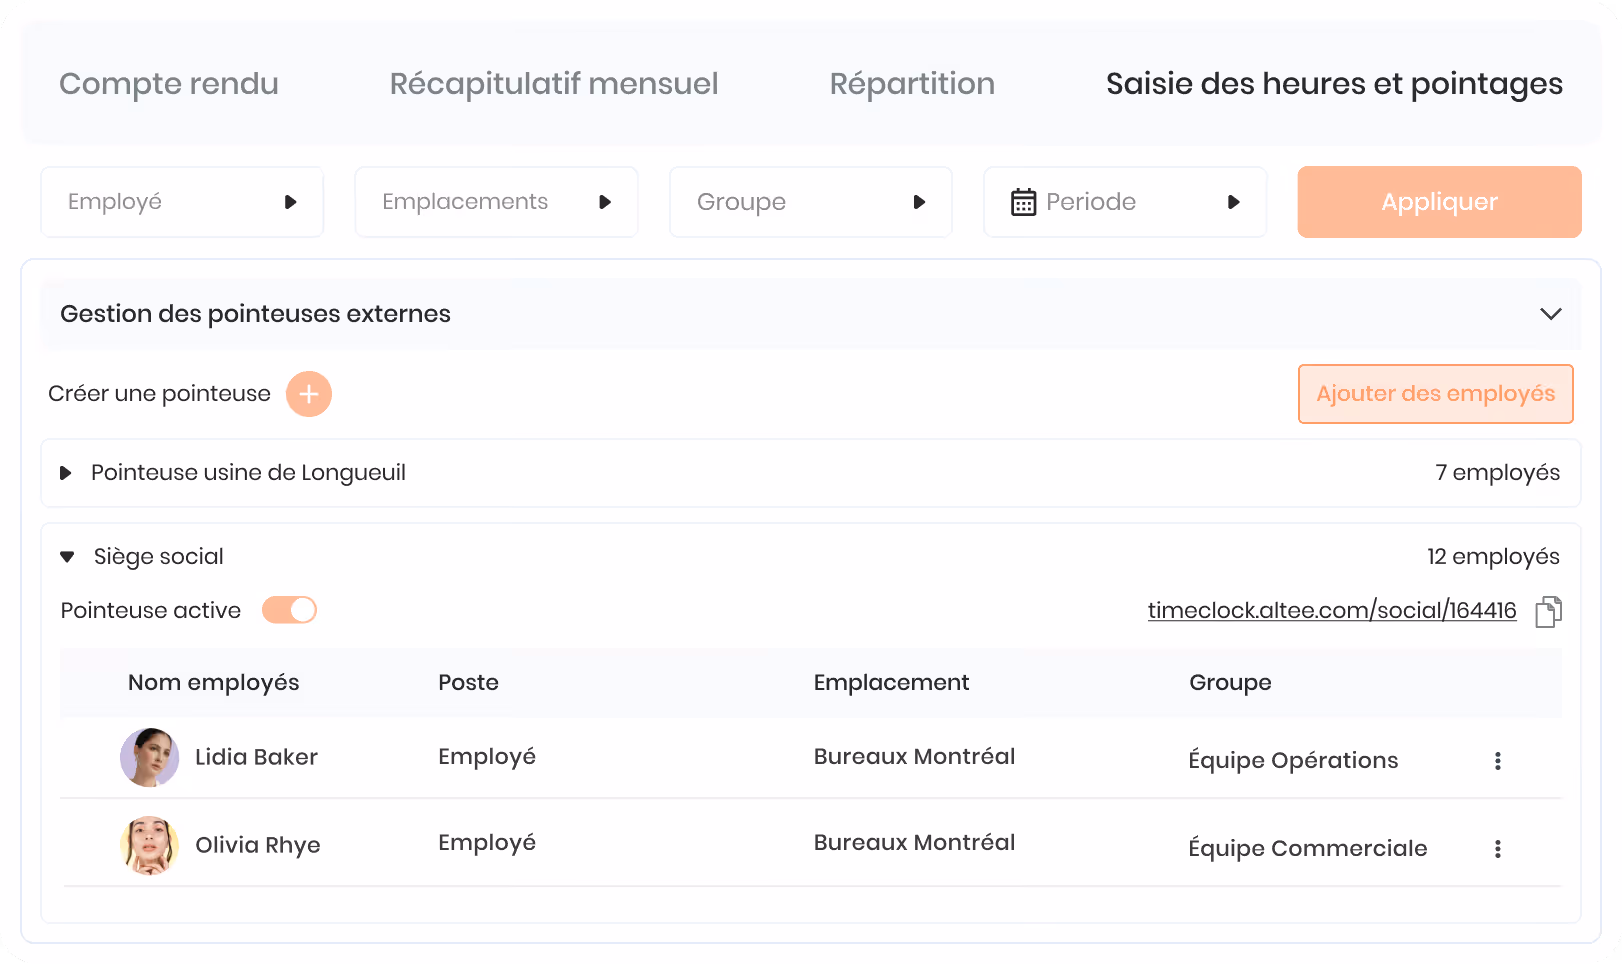Open more options for Lidia Baker

click(1497, 761)
